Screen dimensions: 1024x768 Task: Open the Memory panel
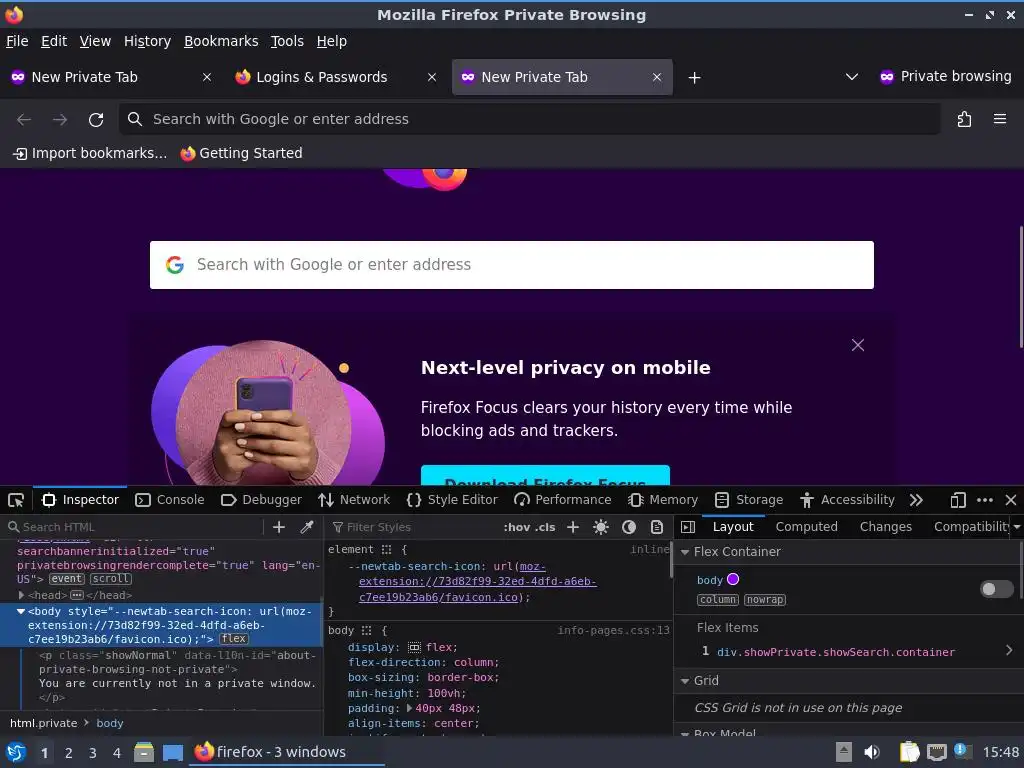pyautogui.click(x=663, y=500)
